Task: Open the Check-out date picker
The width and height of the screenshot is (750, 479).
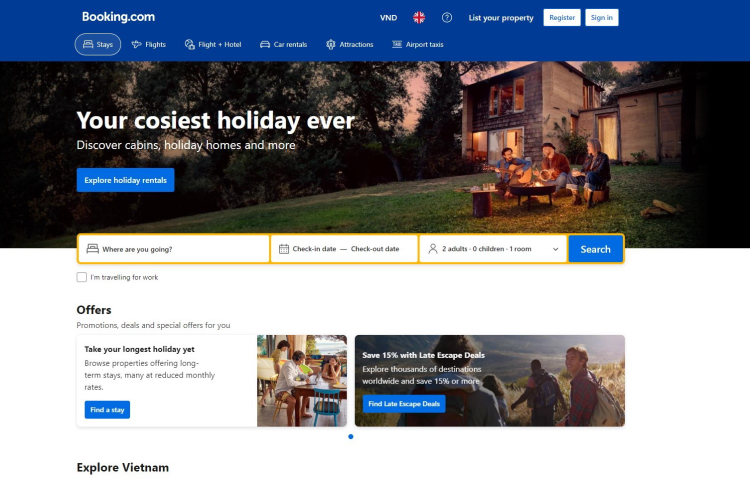Action: (x=375, y=249)
